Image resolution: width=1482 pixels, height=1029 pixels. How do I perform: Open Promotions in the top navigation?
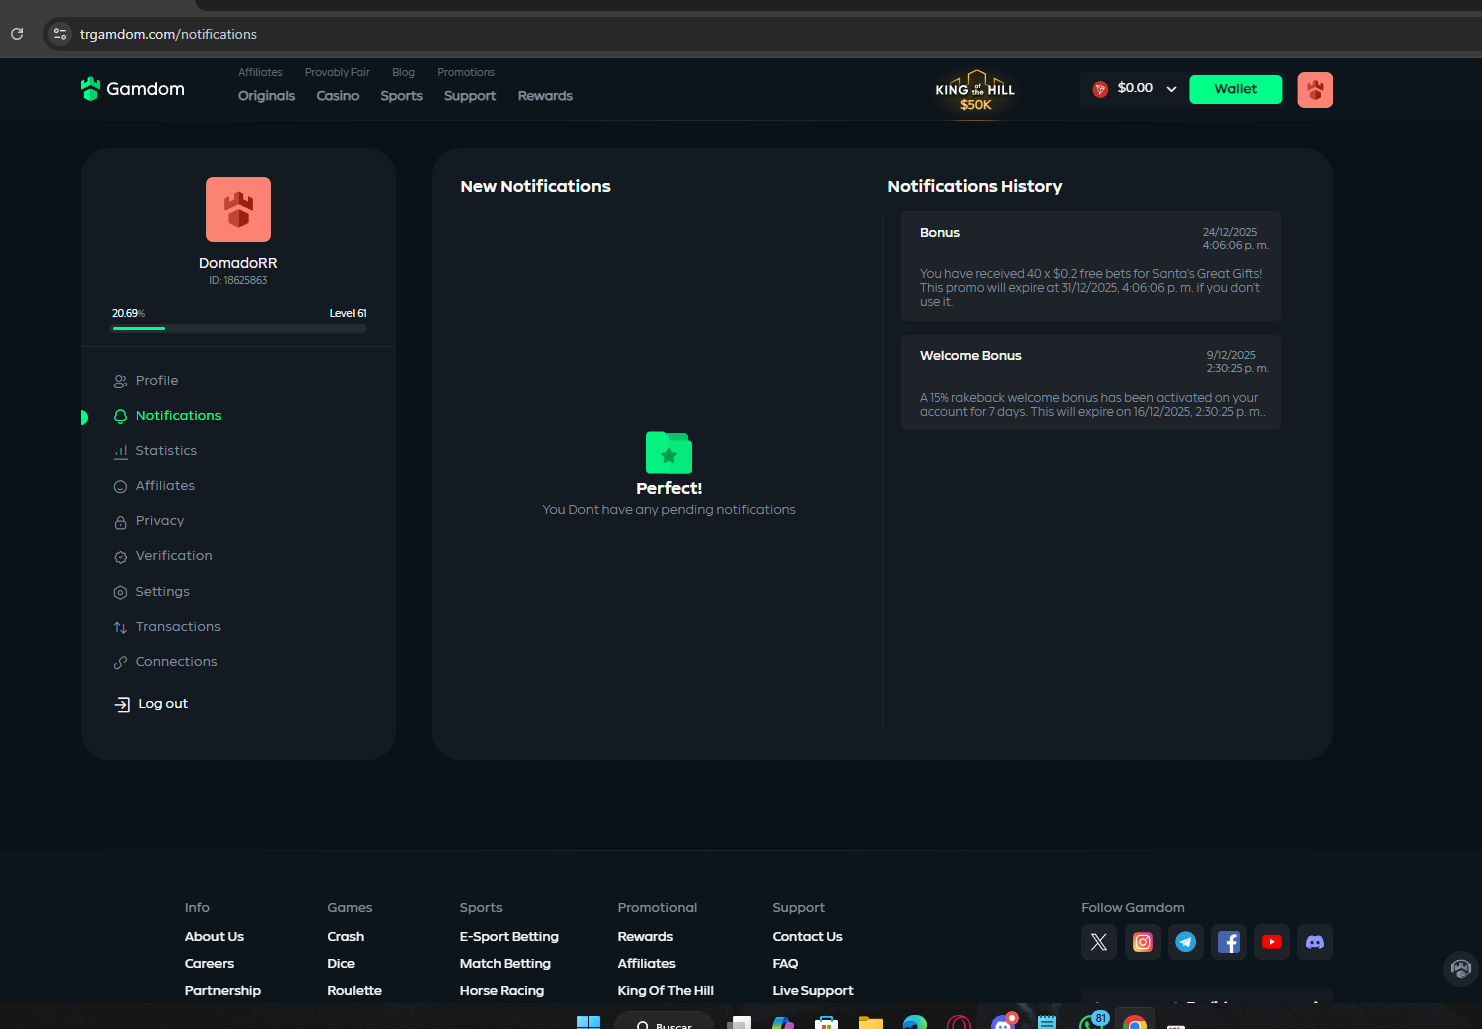coord(466,72)
